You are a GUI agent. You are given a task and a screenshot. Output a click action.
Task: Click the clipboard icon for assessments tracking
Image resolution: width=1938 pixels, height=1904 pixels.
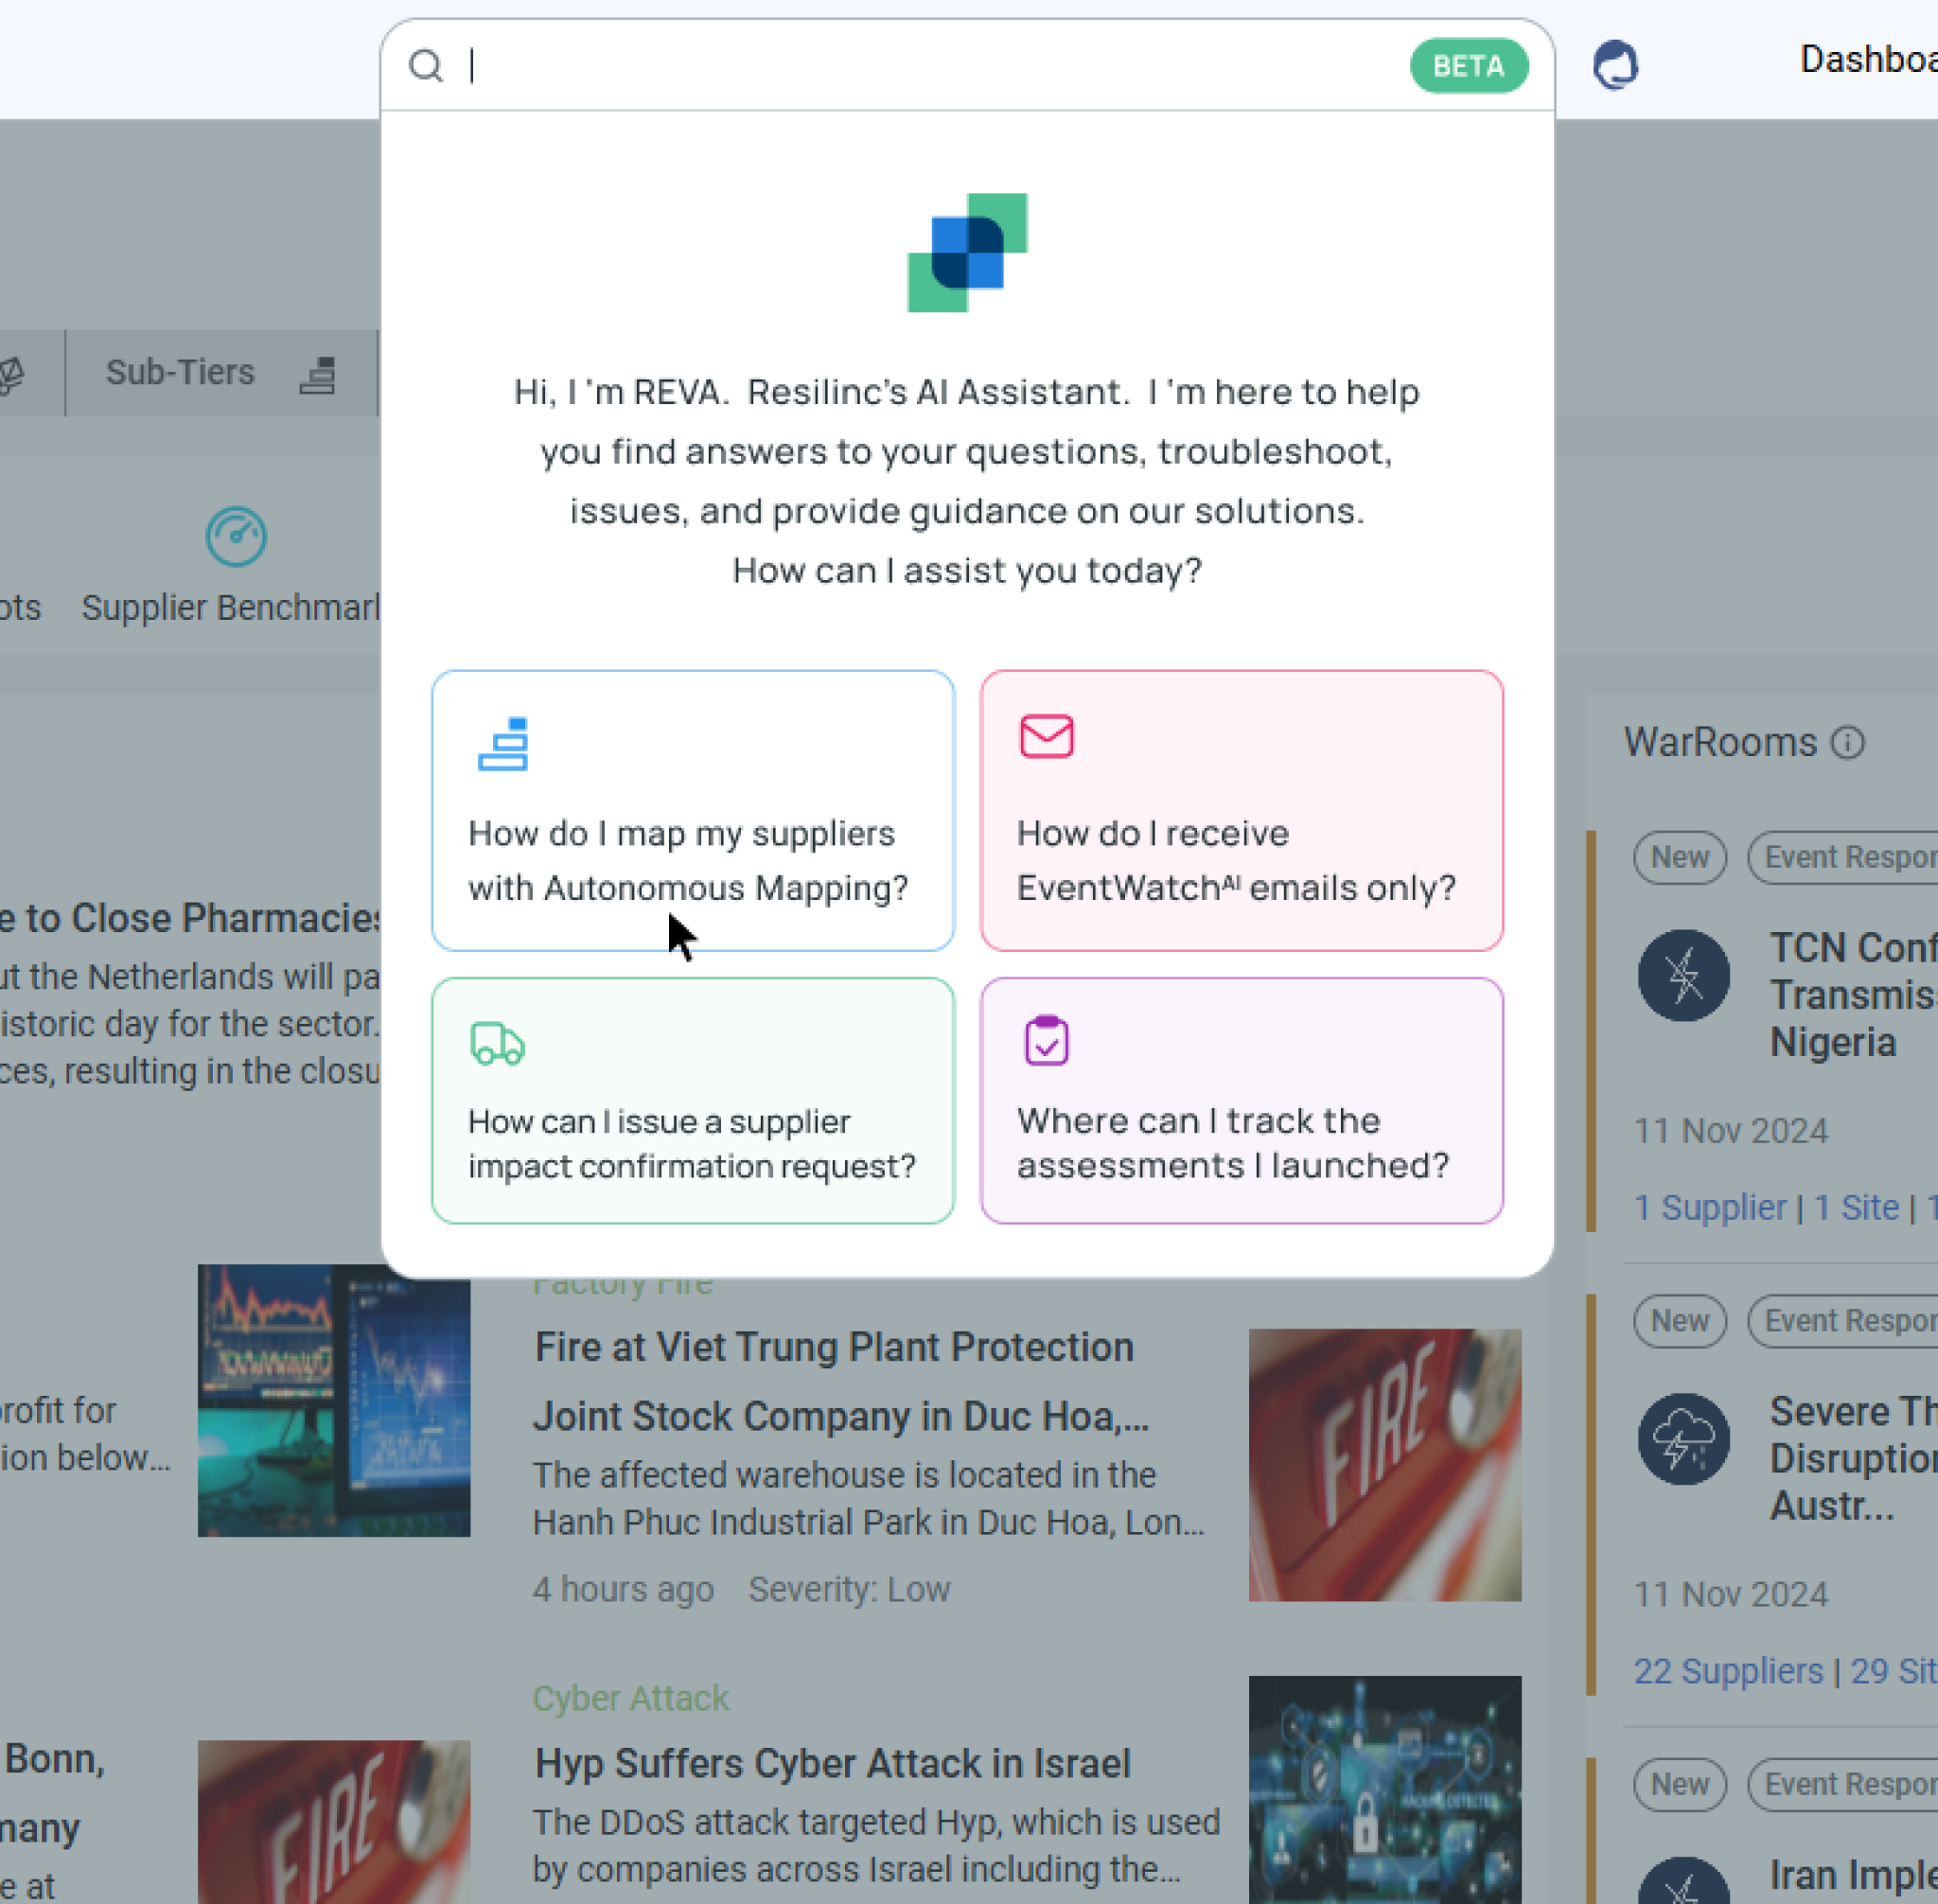pyautogui.click(x=1045, y=1041)
